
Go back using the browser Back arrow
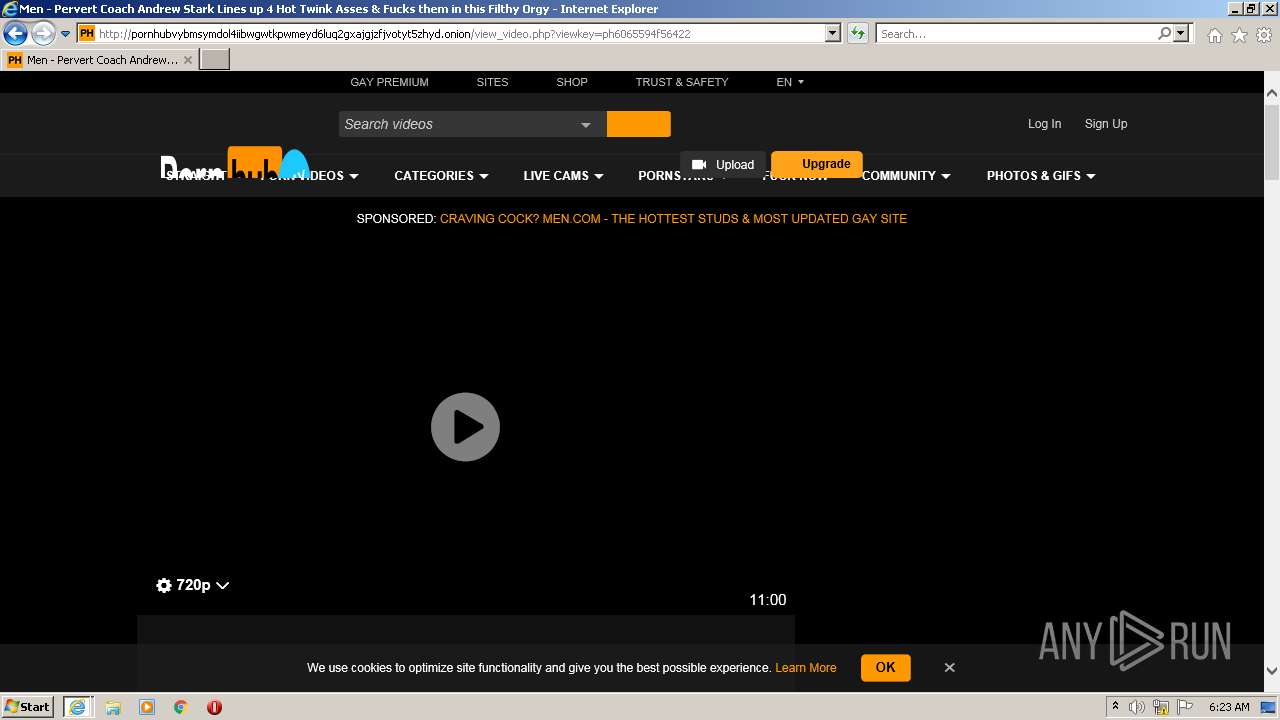point(15,33)
